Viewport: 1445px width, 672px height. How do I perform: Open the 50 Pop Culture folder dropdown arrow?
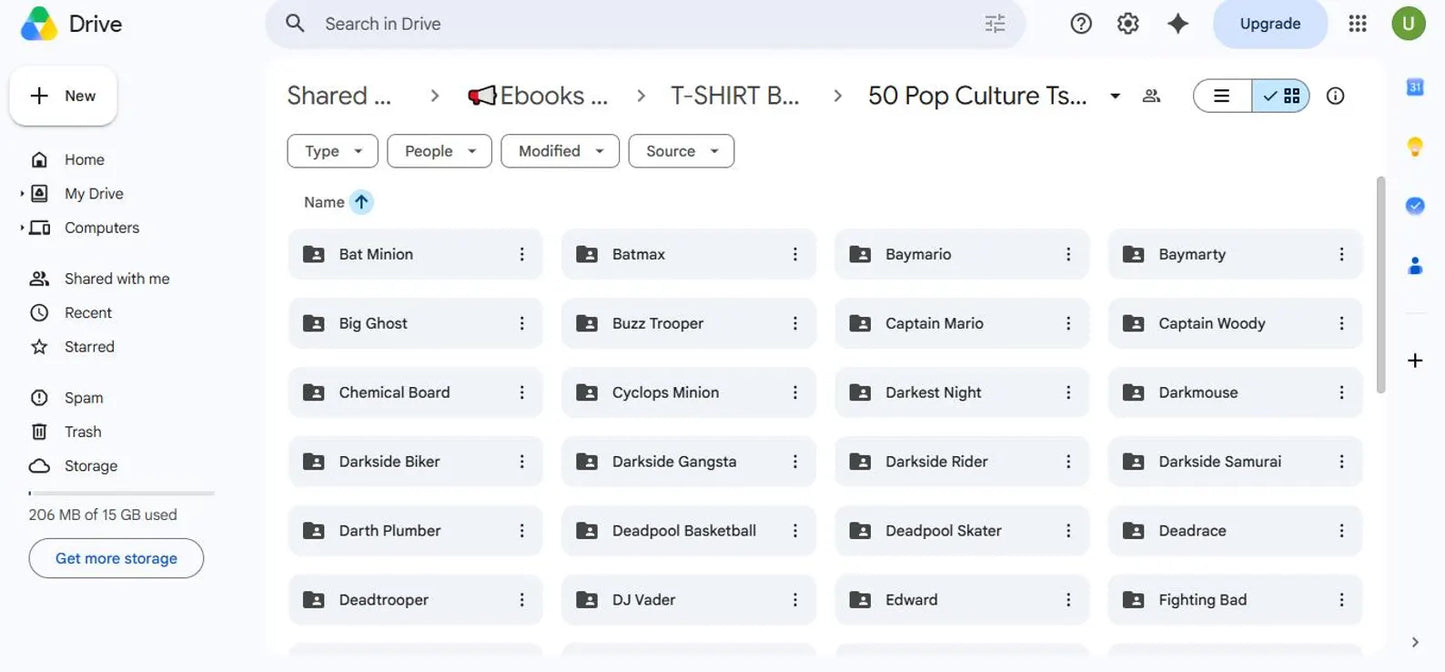coord(1115,96)
